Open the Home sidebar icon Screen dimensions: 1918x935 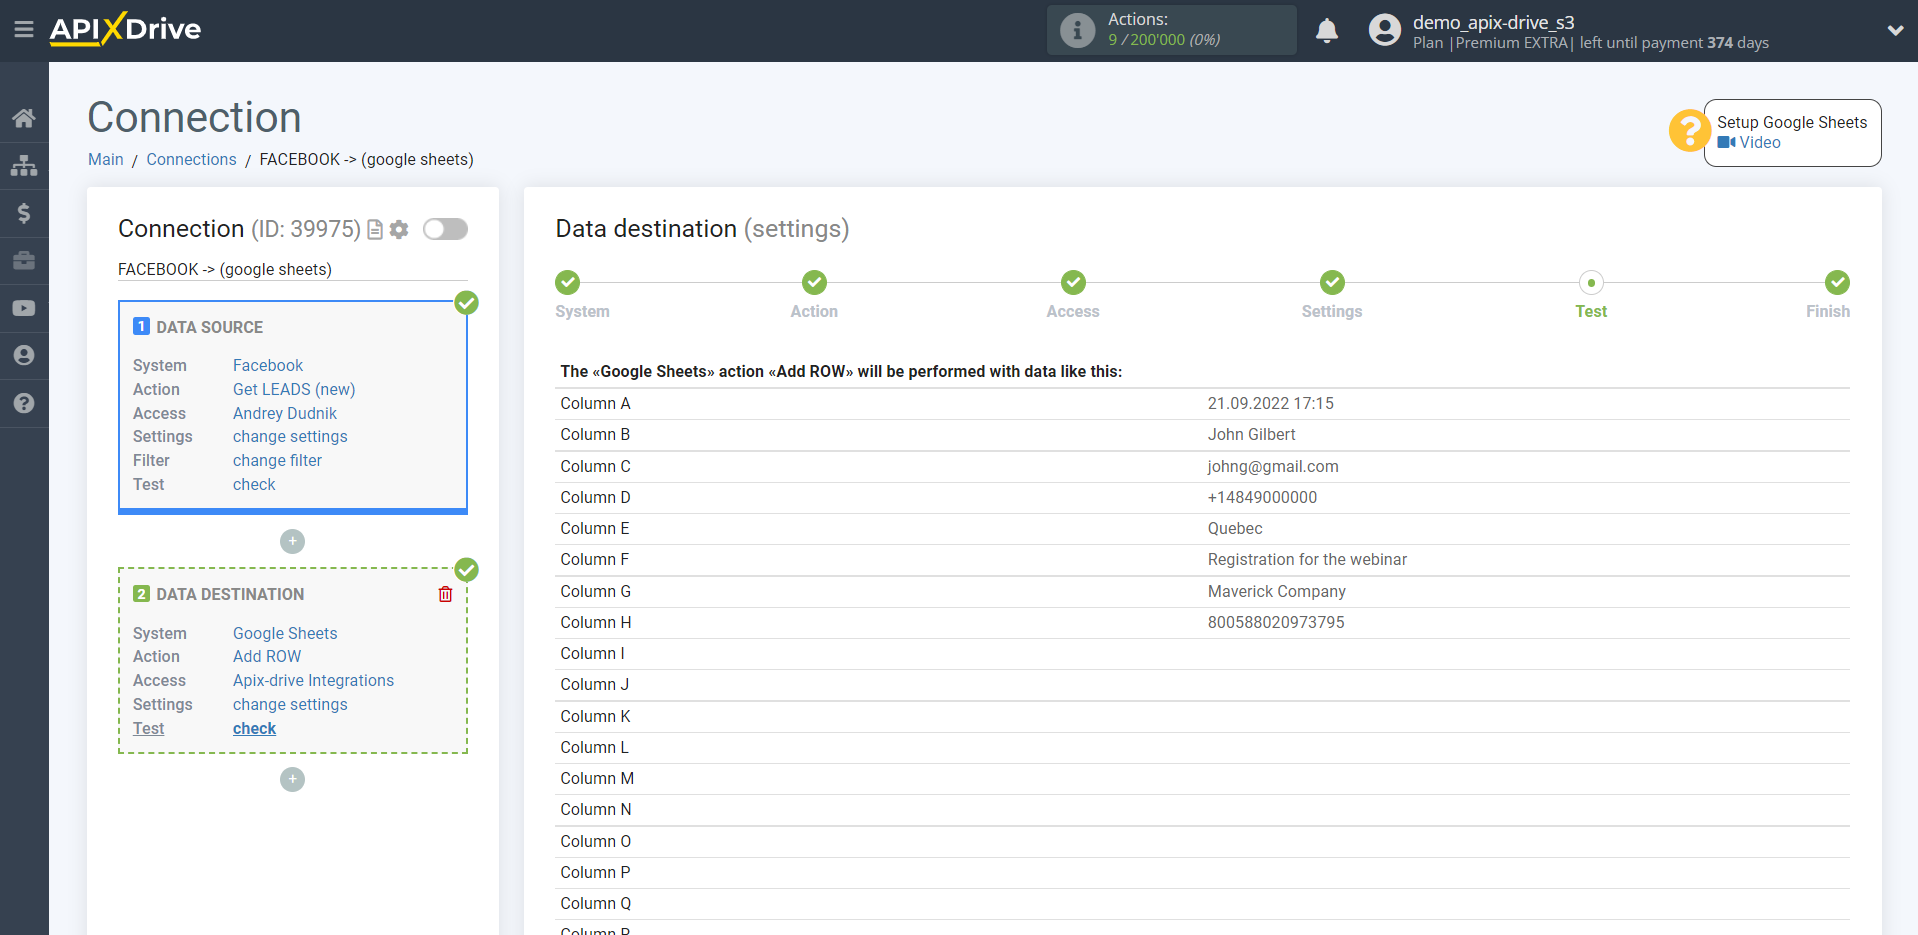[x=24, y=118]
